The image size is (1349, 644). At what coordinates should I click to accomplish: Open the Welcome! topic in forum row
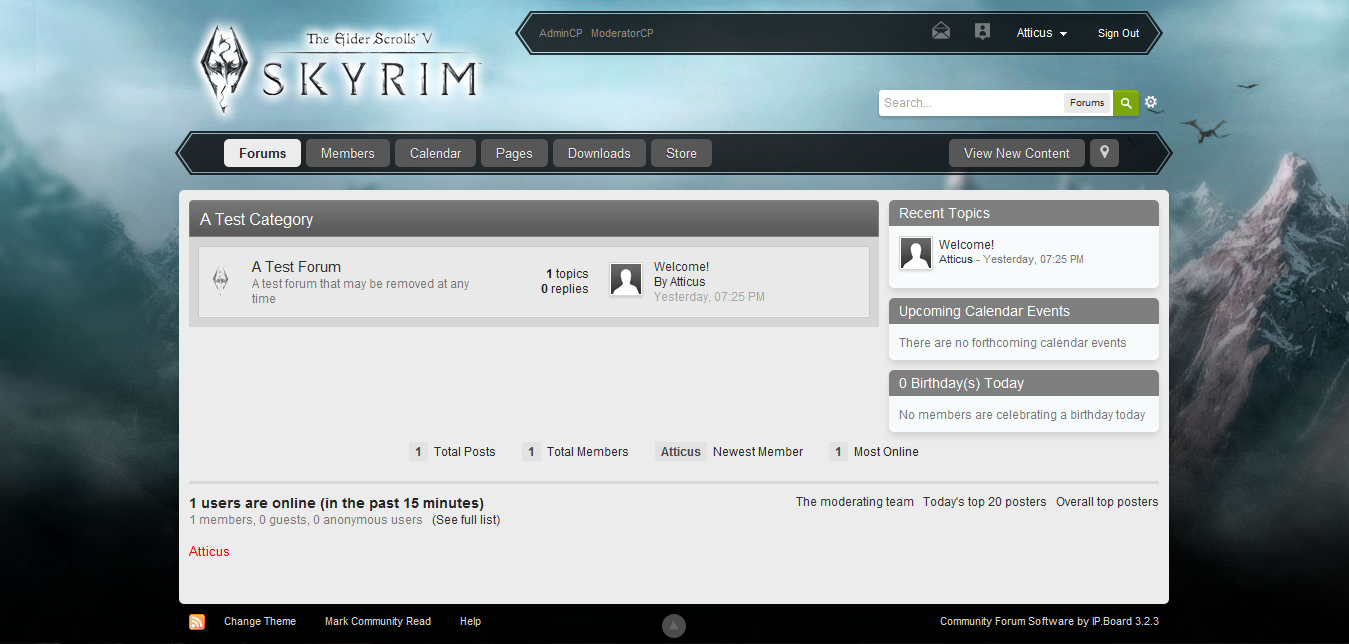click(x=681, y=267)
